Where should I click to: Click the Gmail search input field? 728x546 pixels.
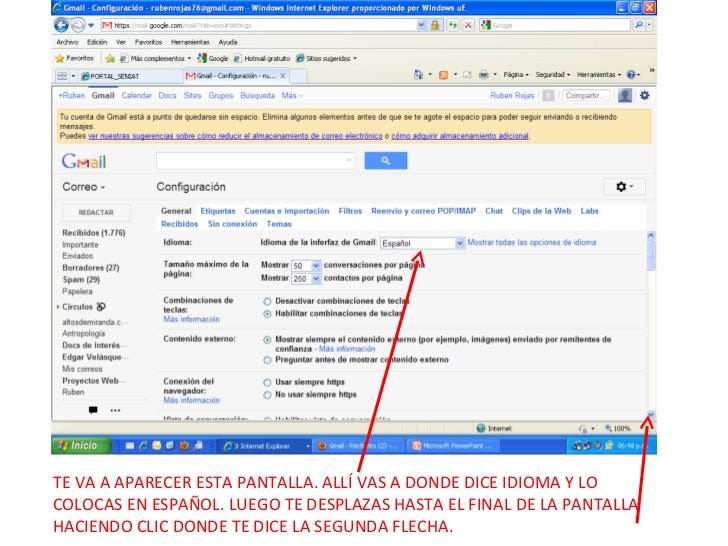pos(255,160)
